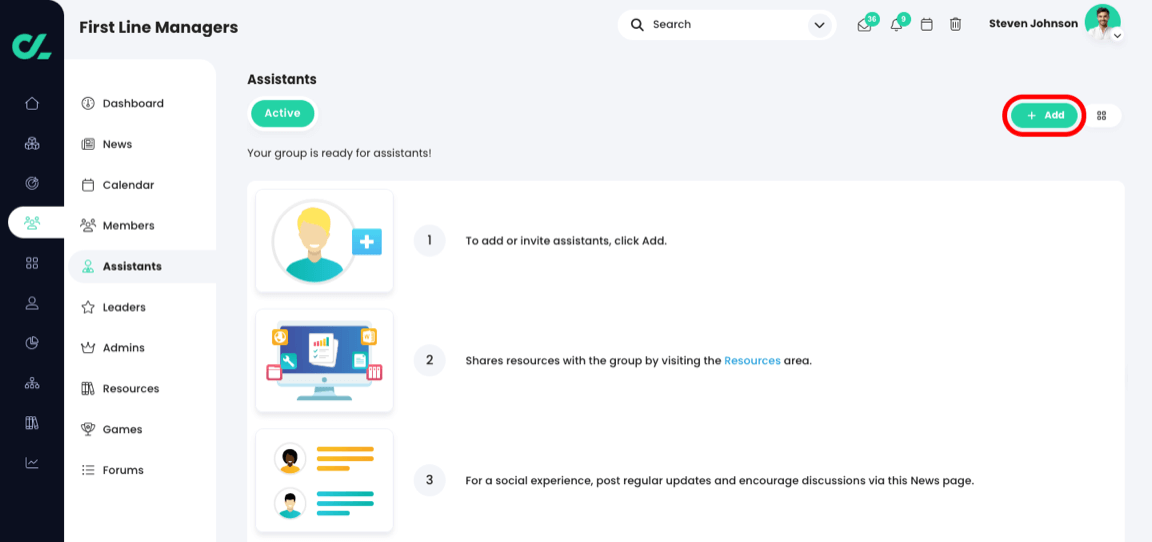Expand the search options dropdown arrow
The width and height of the screenshot is (1152, 542).
(x=819, y=26)
